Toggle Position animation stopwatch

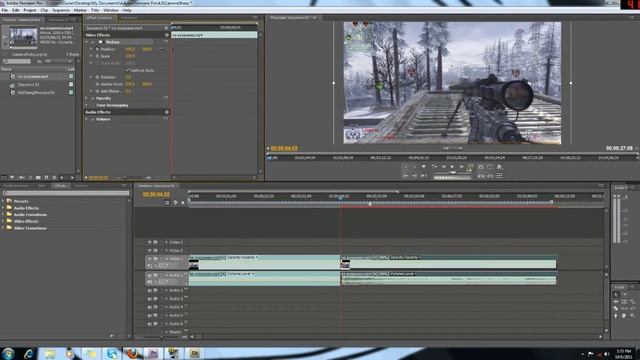coord(98,49)
